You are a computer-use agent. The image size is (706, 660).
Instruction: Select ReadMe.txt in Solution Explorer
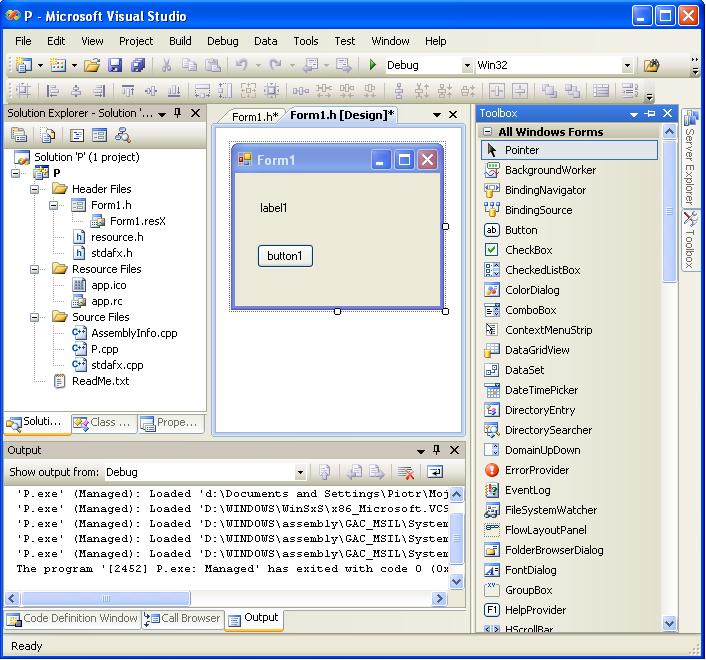(x=100, y=381)
